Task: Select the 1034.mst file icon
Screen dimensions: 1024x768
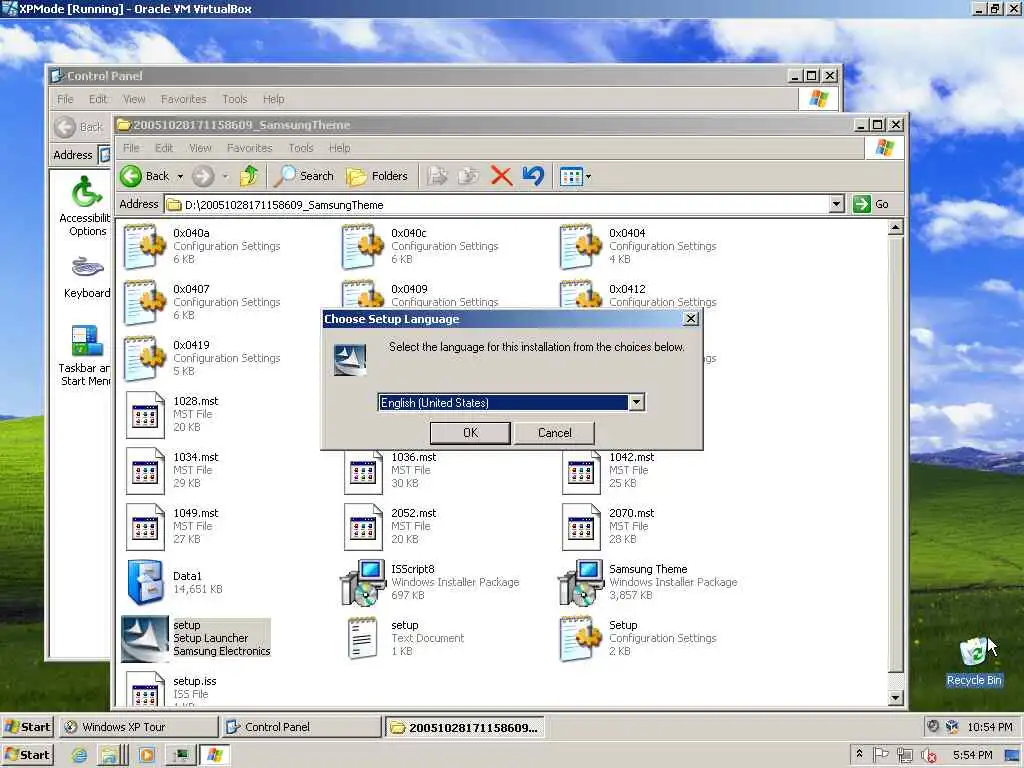Action: coord(145,471)
